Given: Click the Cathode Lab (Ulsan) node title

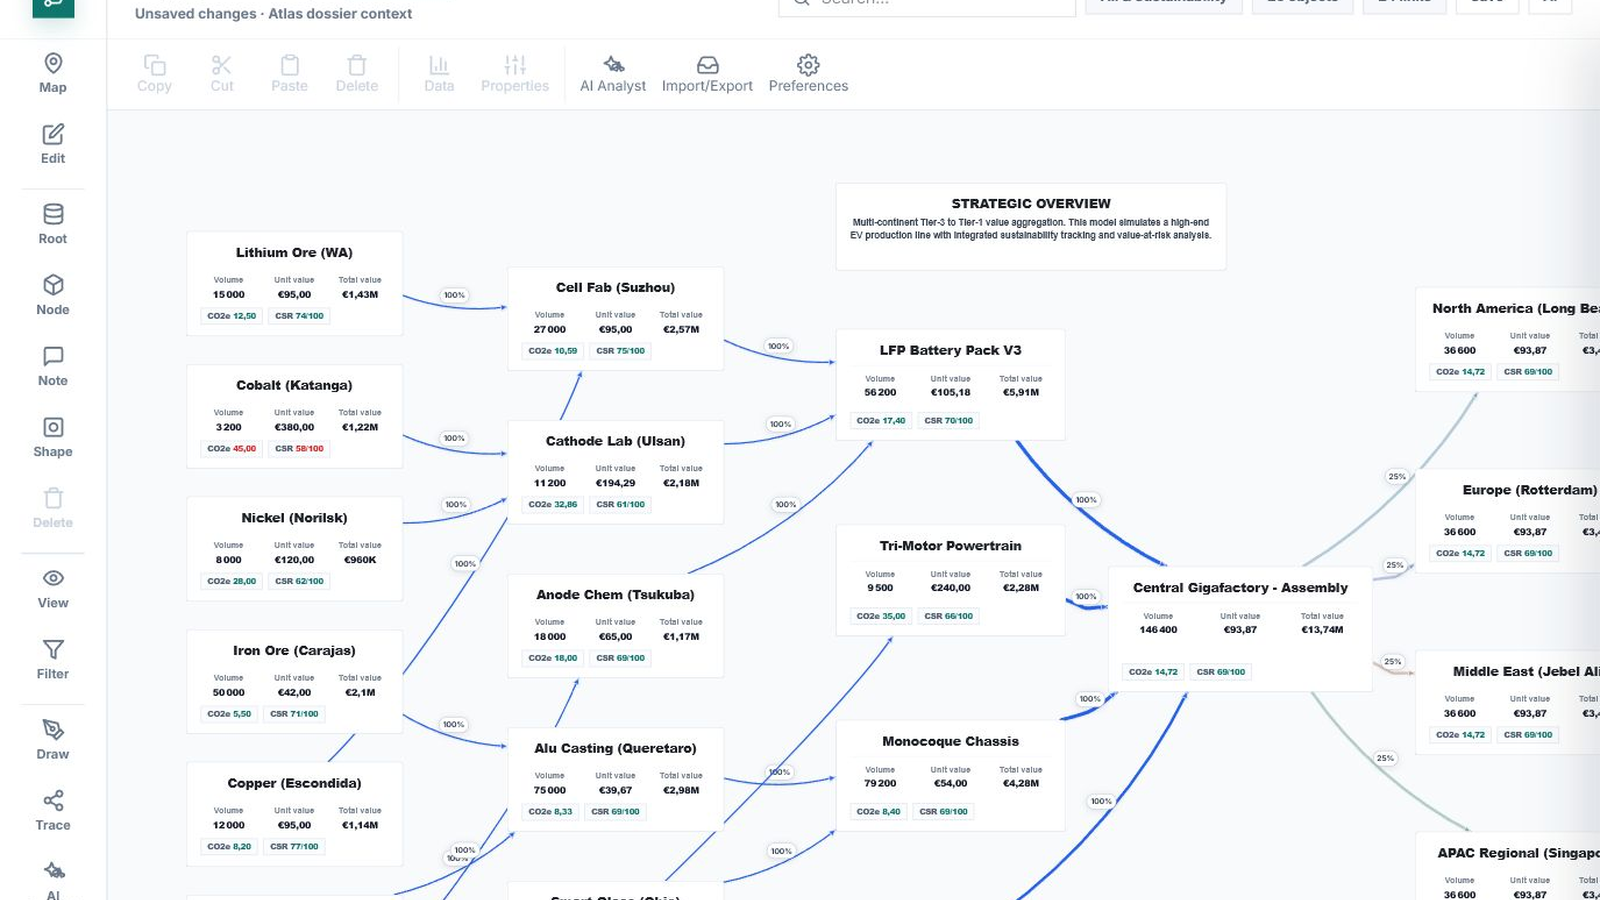Looking at the screenshot, I should click(615, 441).
